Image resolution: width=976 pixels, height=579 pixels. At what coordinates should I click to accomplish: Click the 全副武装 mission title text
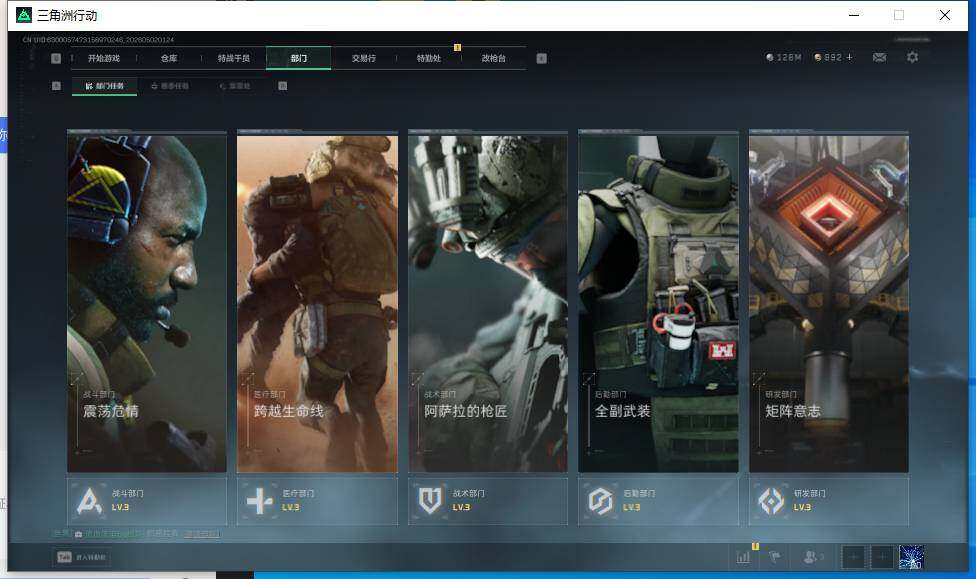pyautogui.click(x=622, y=411)
